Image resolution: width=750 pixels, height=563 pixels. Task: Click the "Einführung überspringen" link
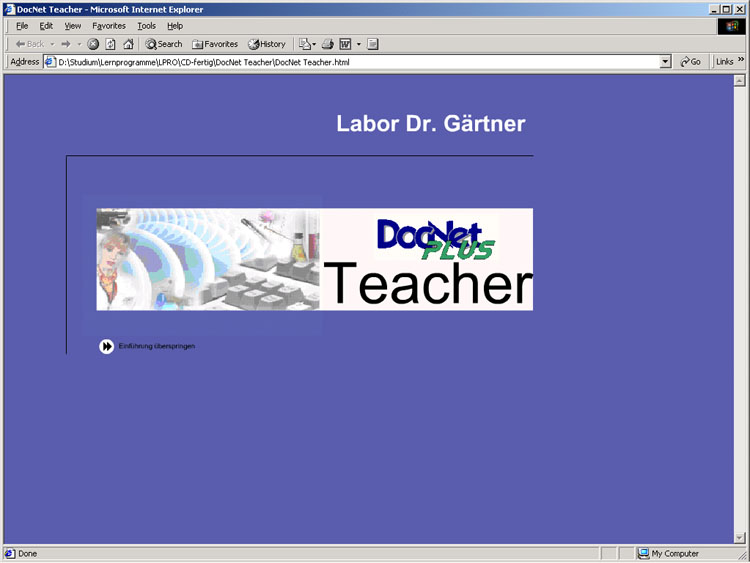tap(156, 346)
